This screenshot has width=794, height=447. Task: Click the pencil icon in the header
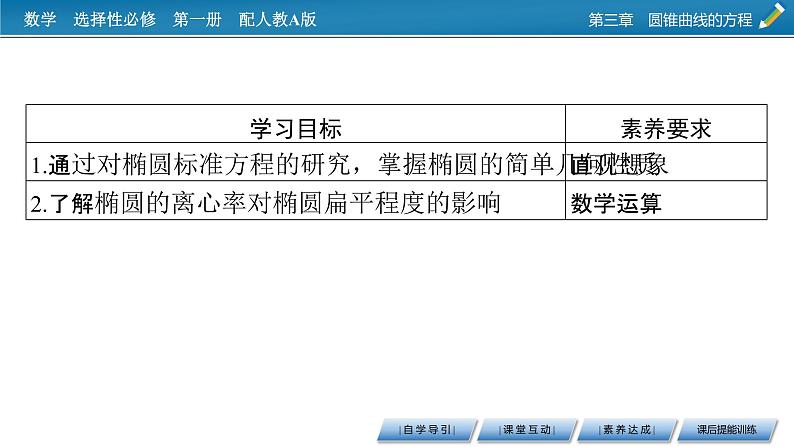tap(772, 17)
